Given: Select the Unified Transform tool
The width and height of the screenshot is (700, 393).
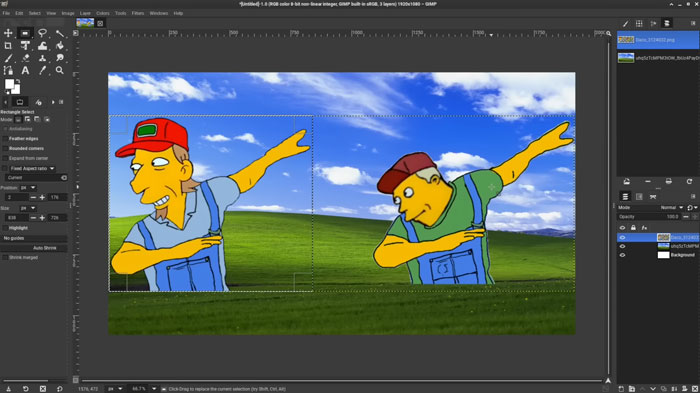Looking at the screenshot, I should [x=25, y=46].
